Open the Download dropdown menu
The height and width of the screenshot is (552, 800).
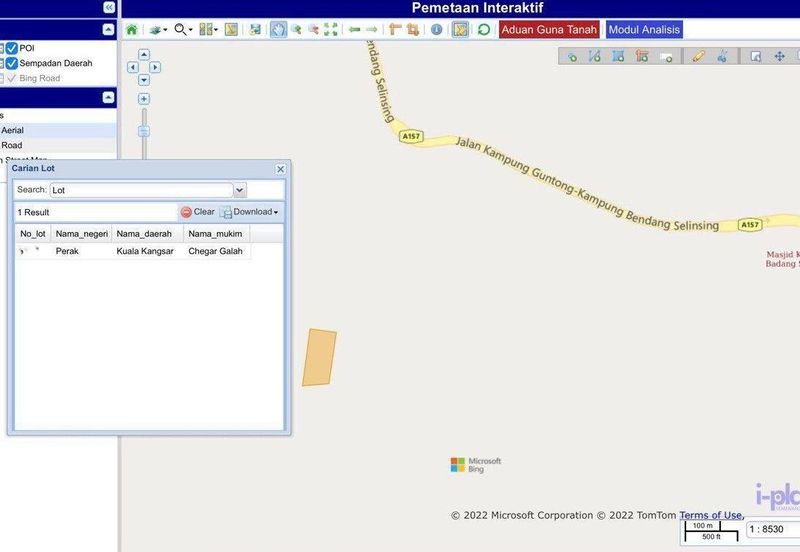(x=251, y=212)
